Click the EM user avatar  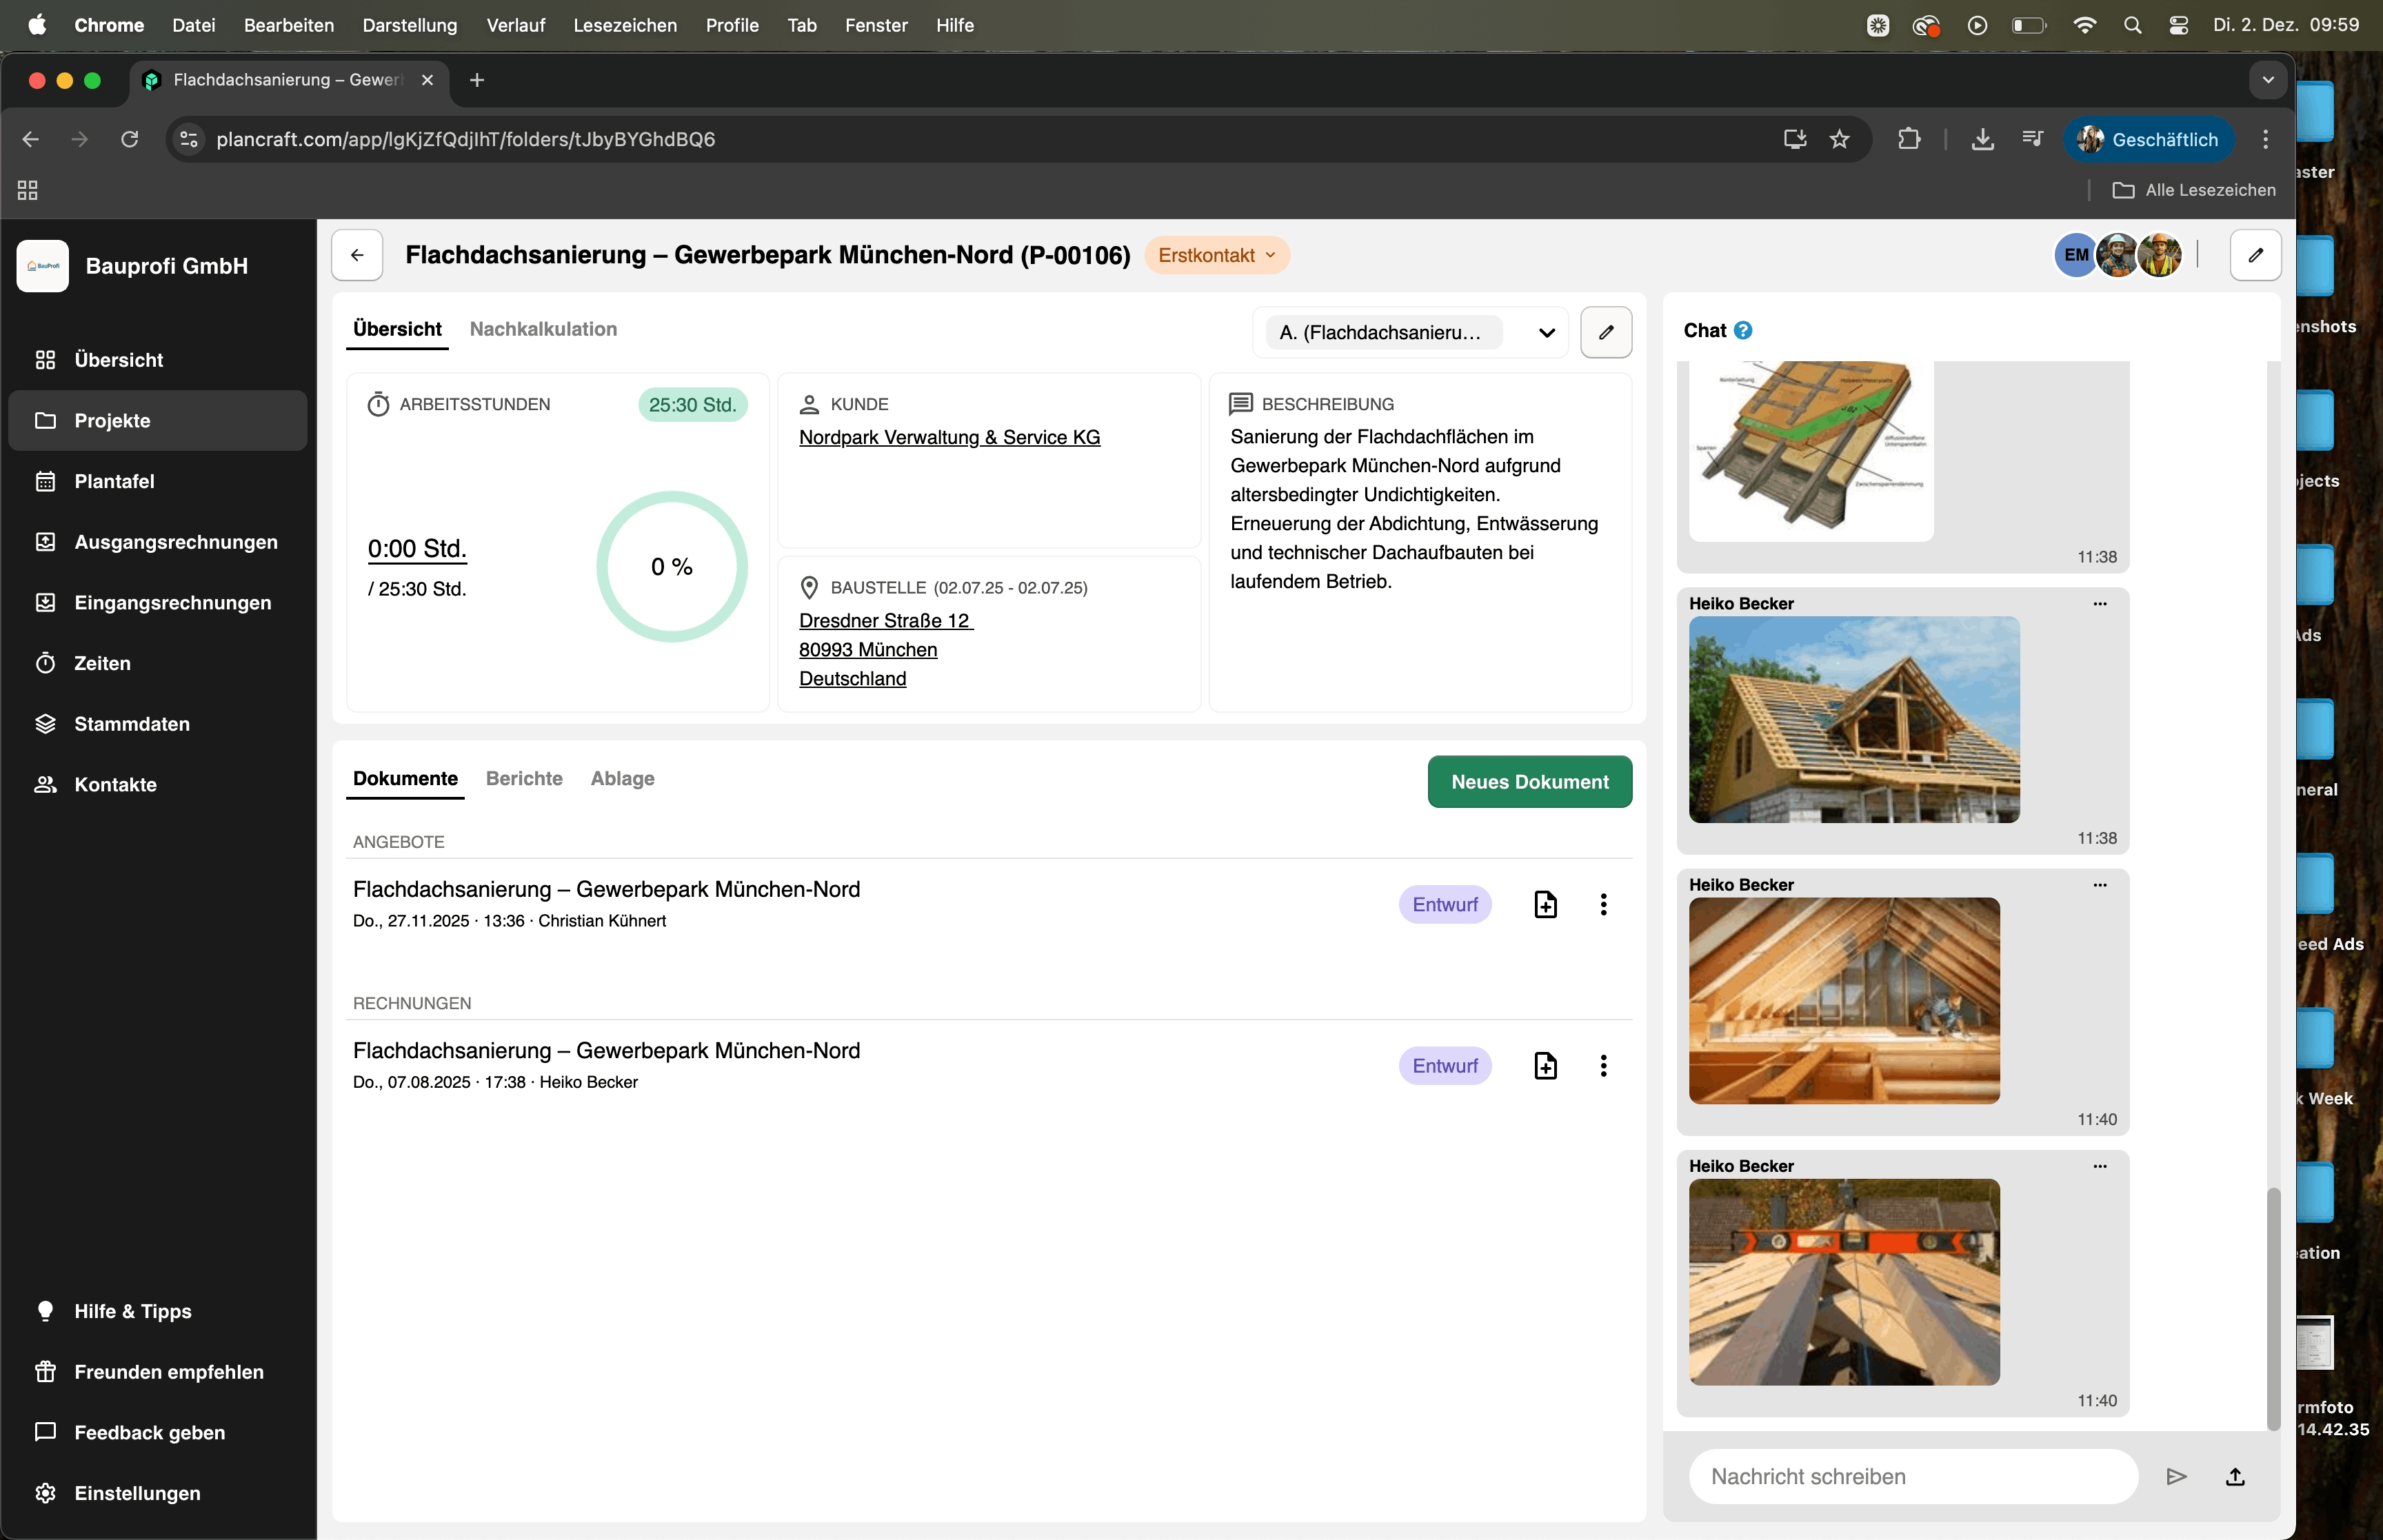coord(2075,255)
